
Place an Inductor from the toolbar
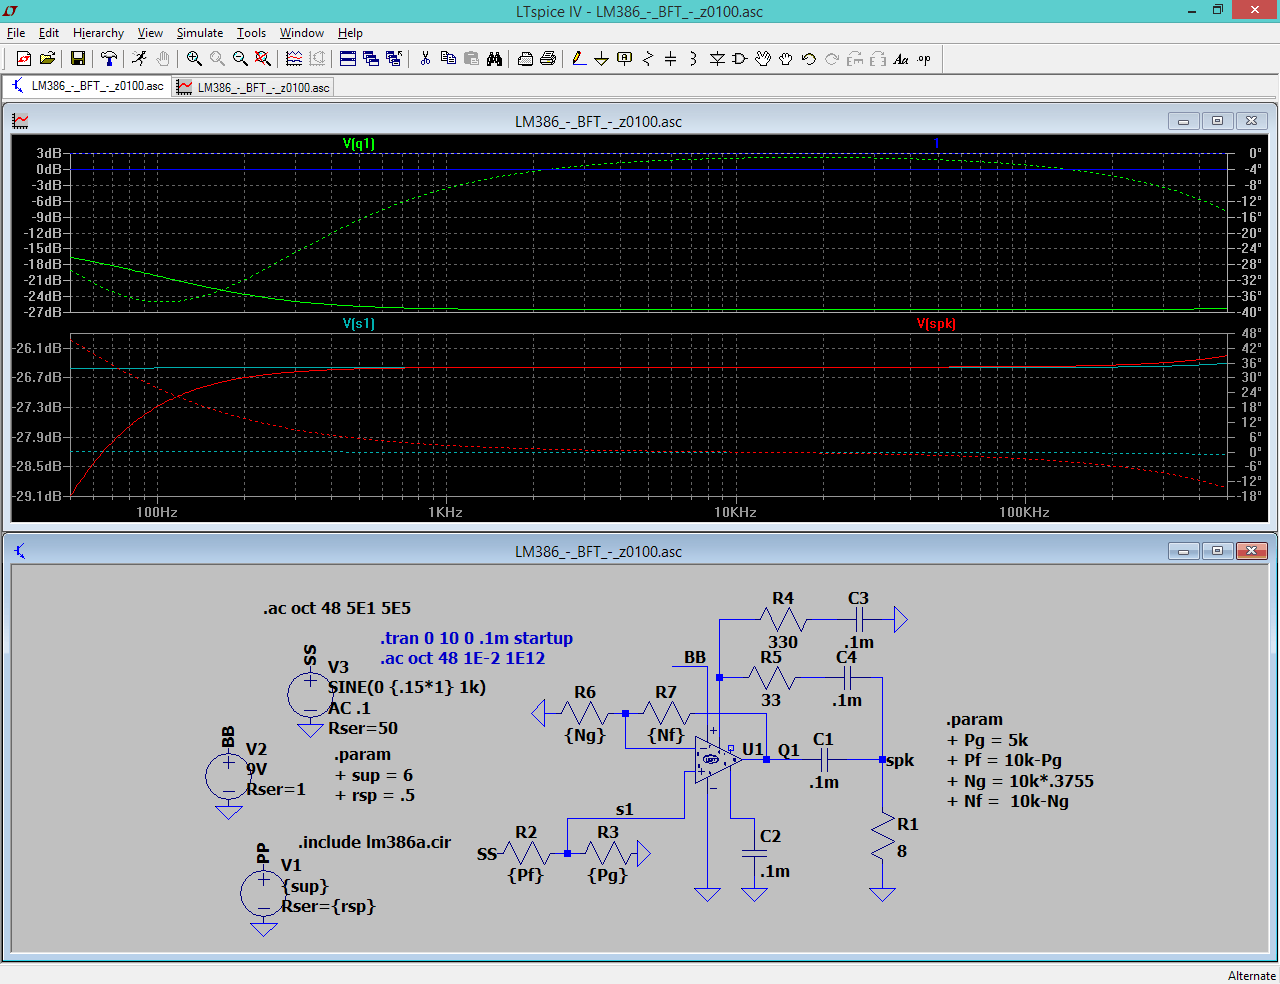[694, 59]
